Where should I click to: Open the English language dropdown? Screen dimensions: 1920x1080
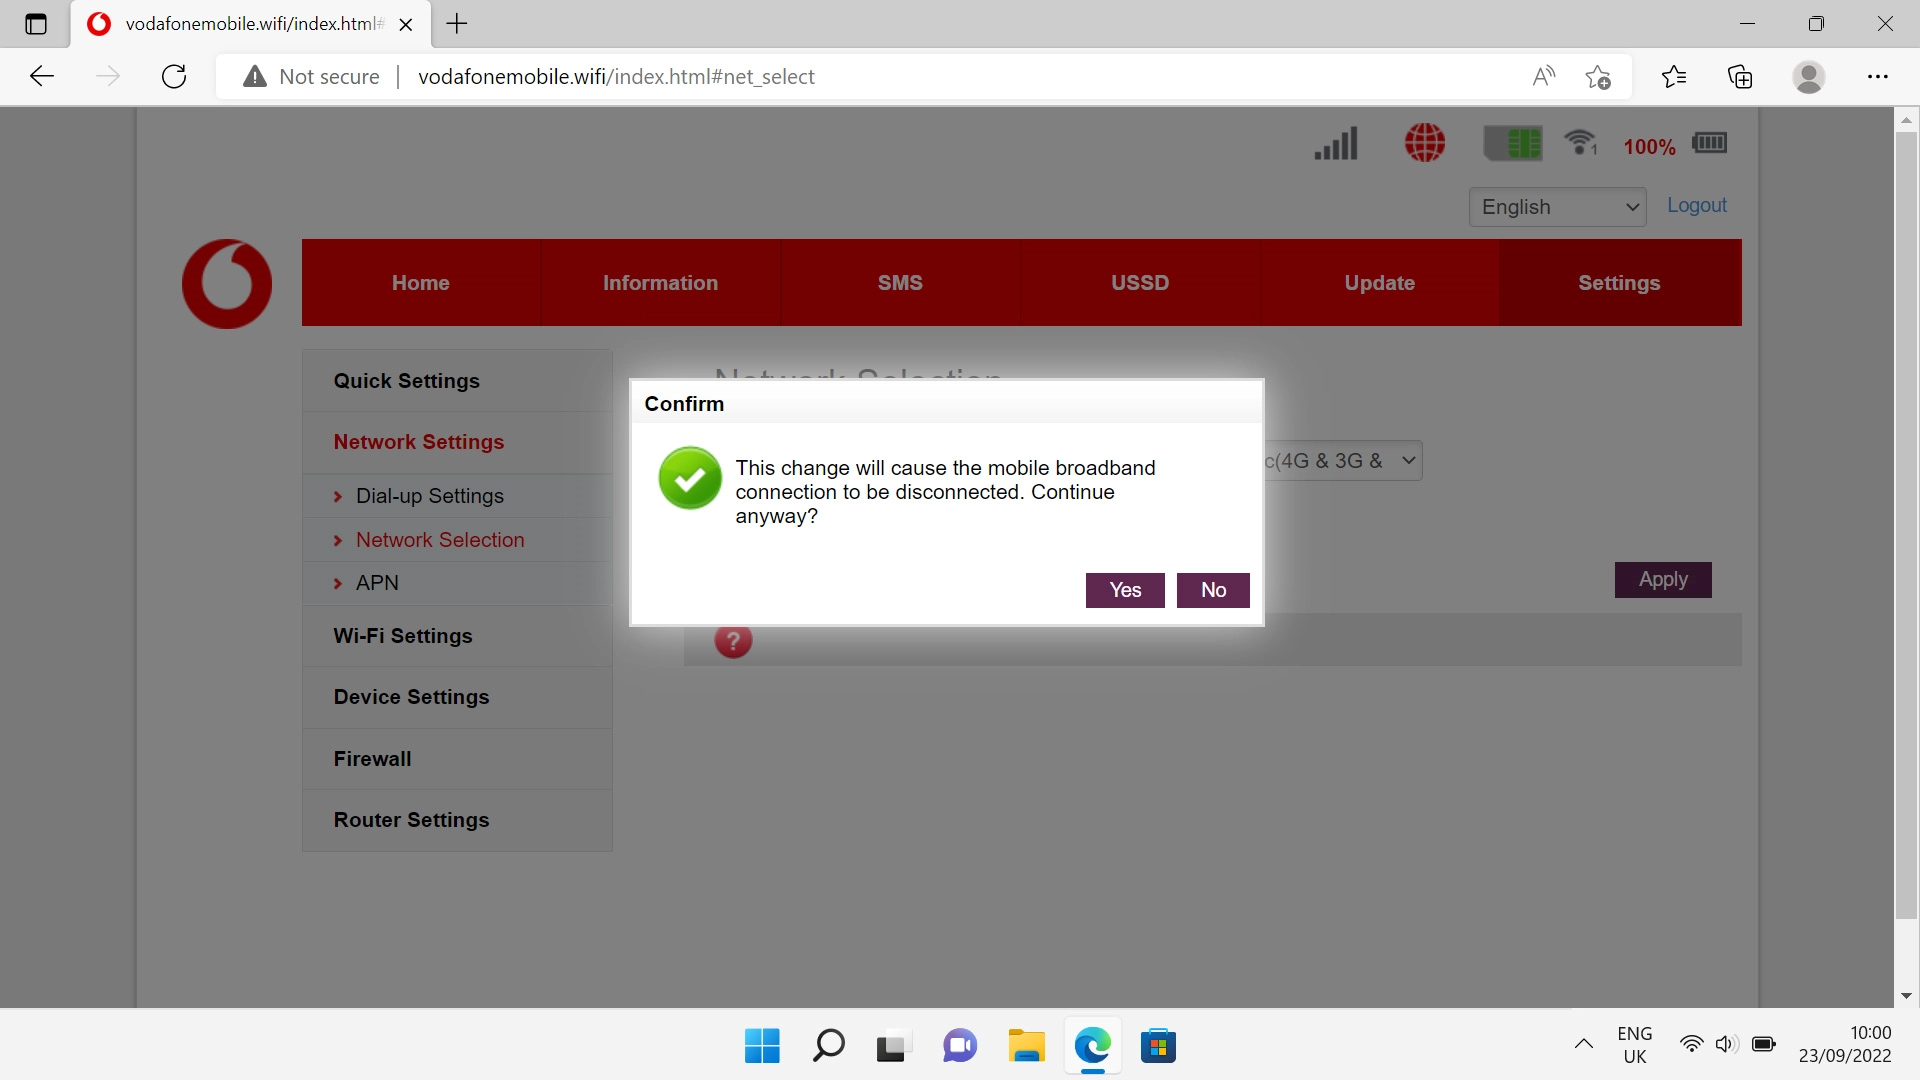1557,207
